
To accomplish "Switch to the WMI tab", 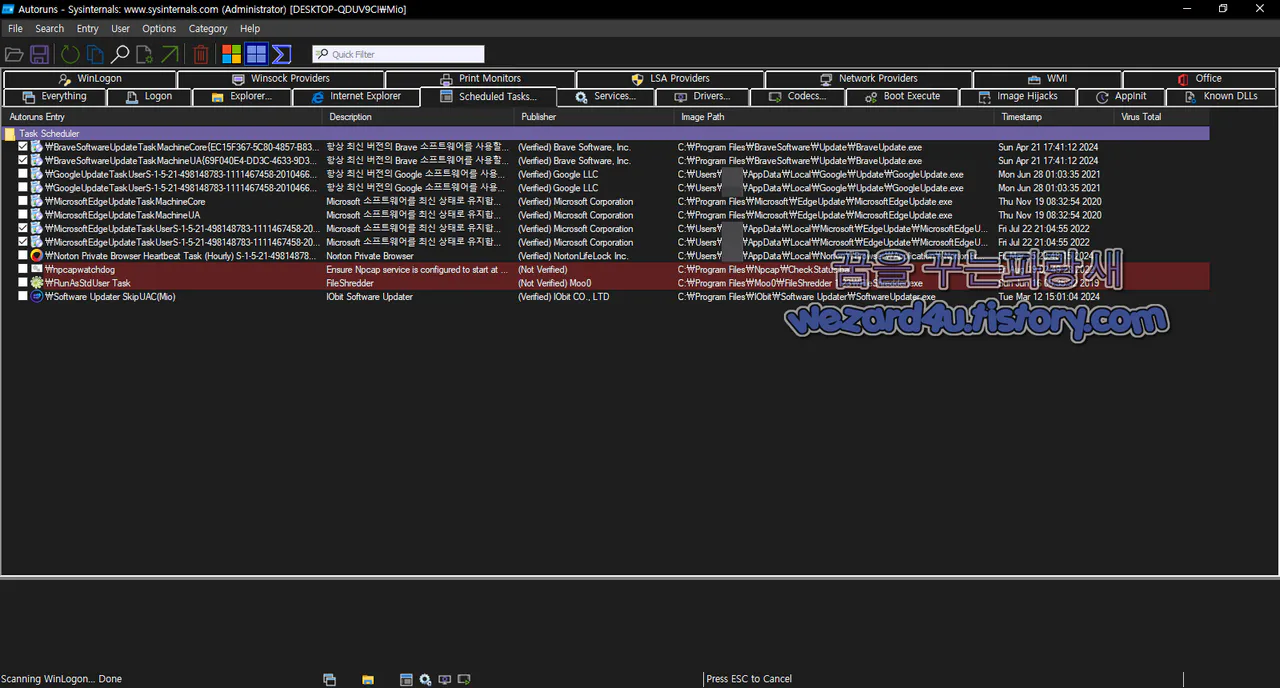I will [x=1047, y=79].
